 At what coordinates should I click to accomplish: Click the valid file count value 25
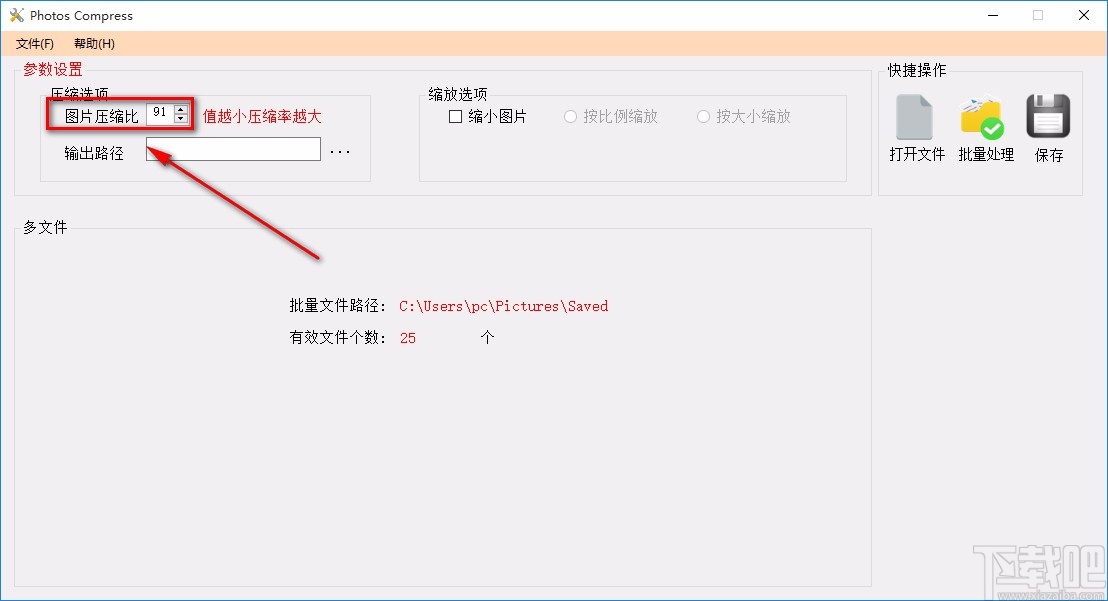pyautogui.click(x=407, y=338)
